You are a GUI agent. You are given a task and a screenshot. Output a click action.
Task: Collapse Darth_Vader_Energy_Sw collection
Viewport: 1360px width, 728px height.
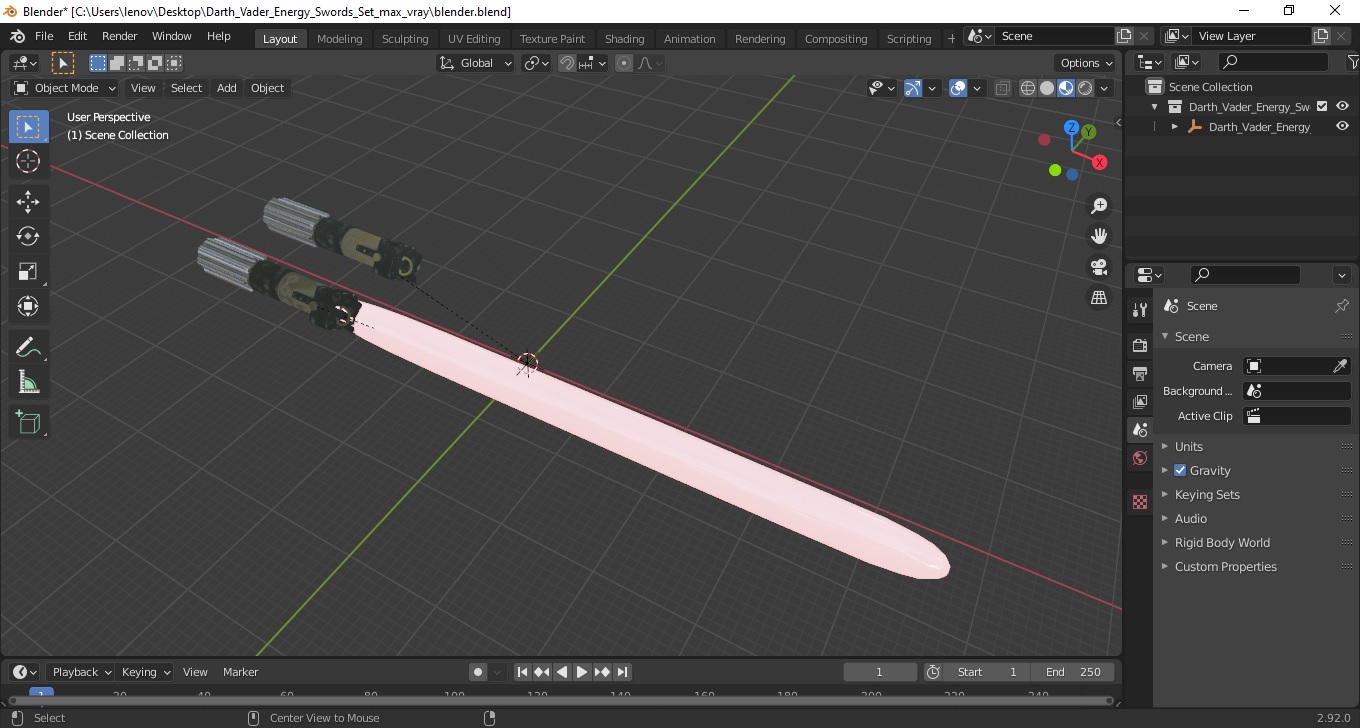point(1155,106)
